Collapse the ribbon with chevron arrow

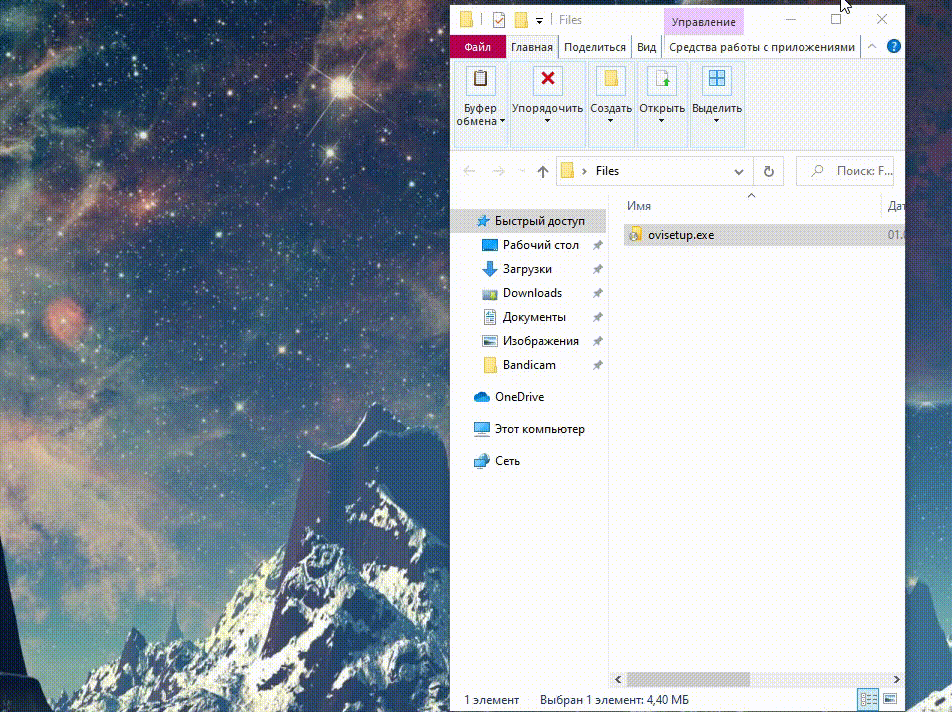(x=872, y=47)
